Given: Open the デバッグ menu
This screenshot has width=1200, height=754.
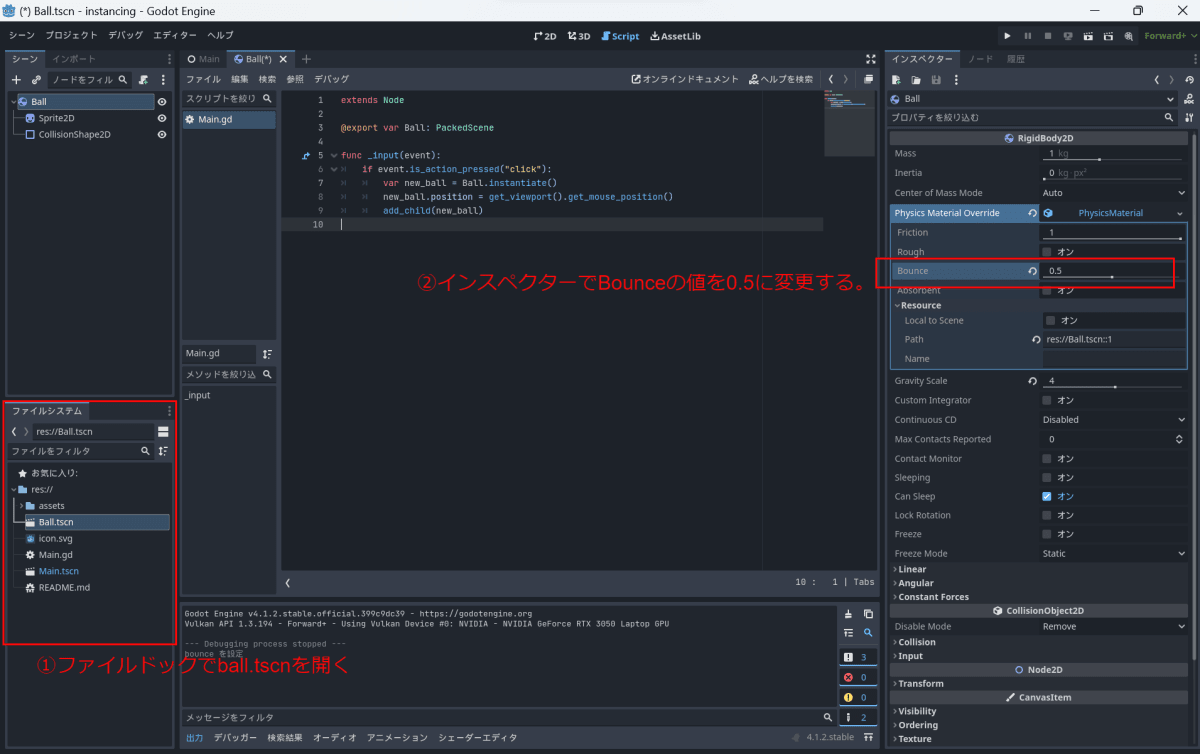Looking at the screenshot, I should click(125, 35).
